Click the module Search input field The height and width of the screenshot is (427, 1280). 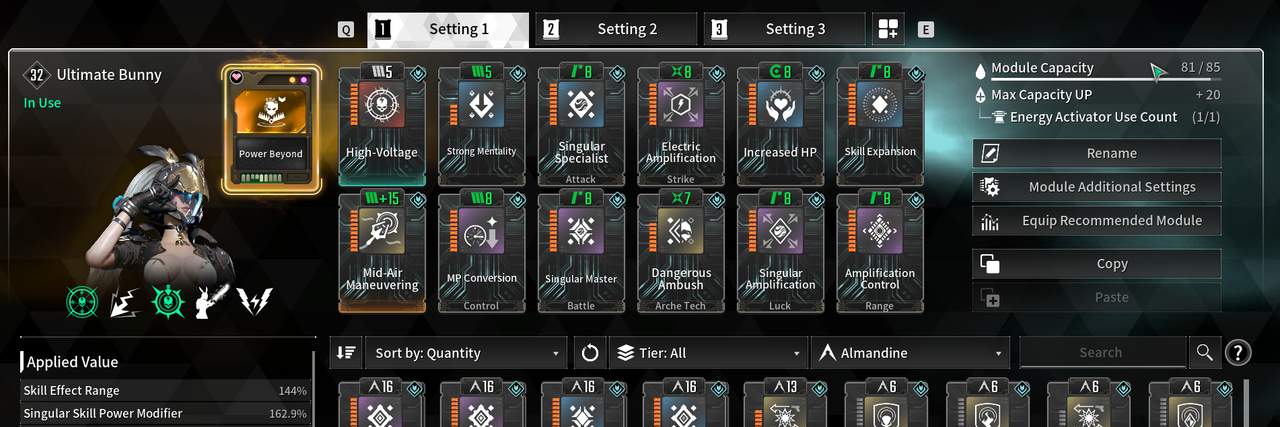(1102, 352)
